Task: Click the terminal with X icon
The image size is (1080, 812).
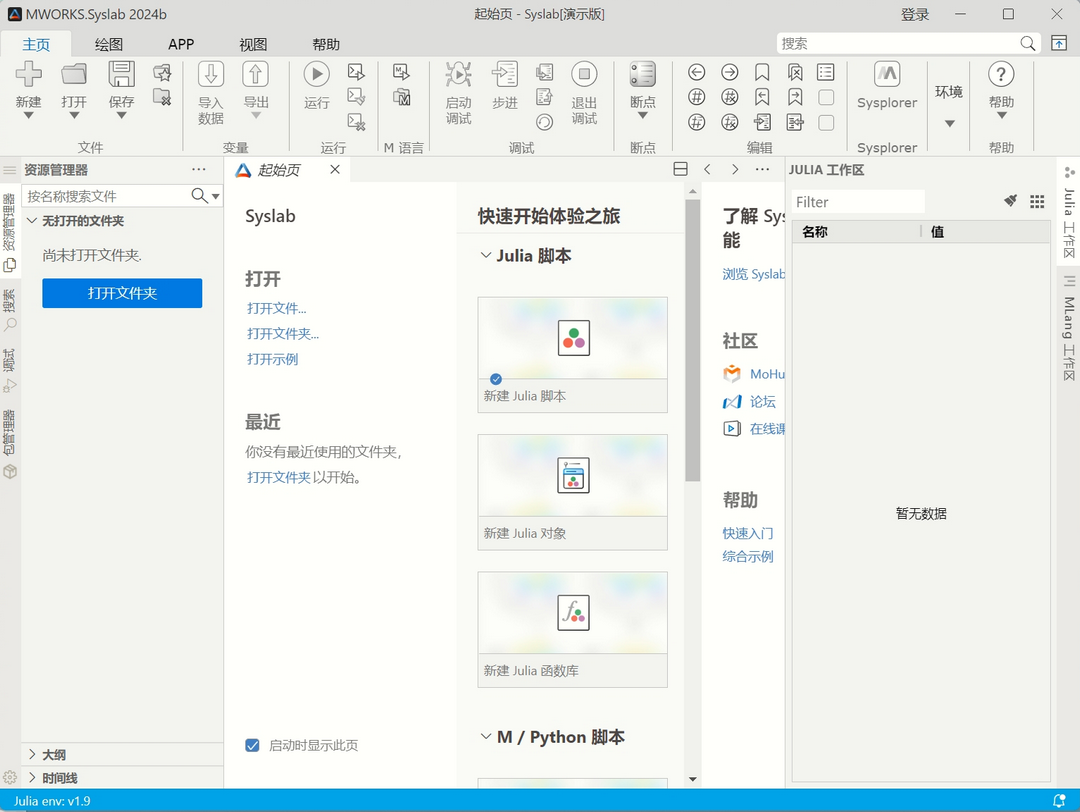Action: (x=356, y=122)
